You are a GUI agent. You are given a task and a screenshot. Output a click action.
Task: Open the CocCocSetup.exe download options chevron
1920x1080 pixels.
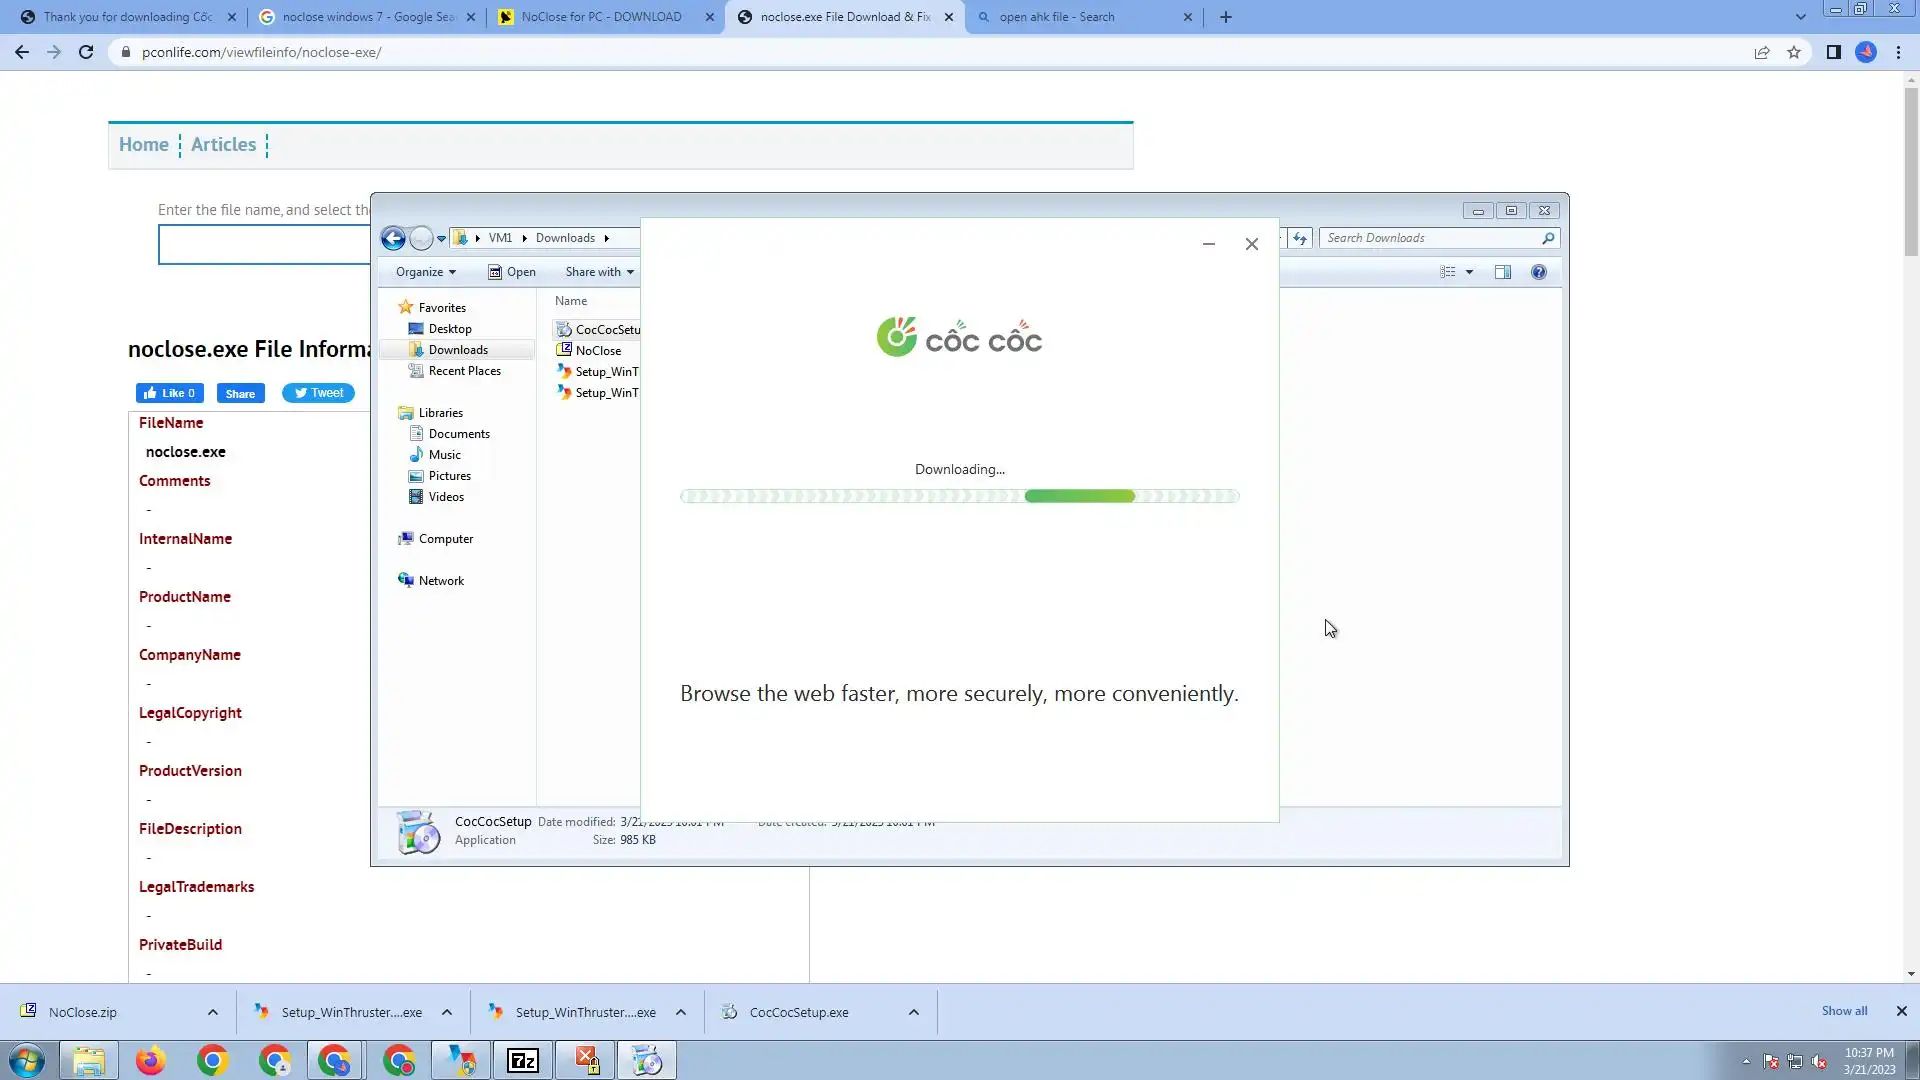914,1012
